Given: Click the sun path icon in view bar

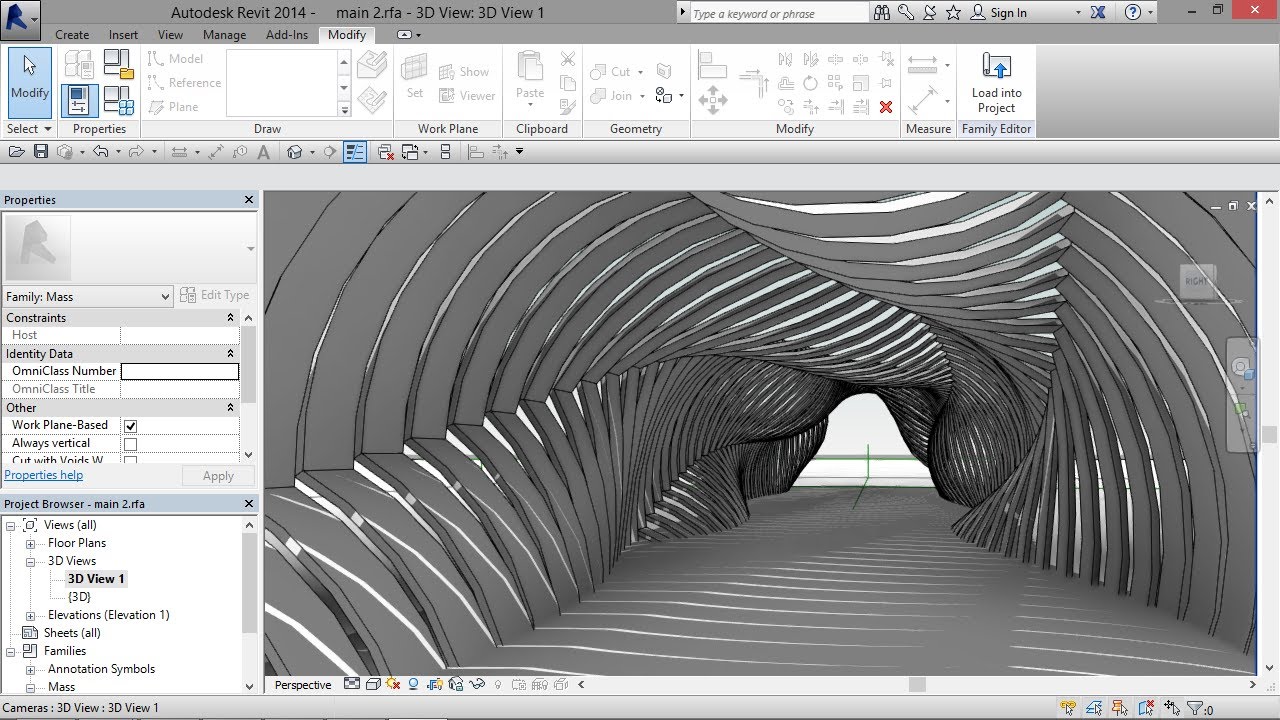Looking at the screenshot, I should 392,685.
